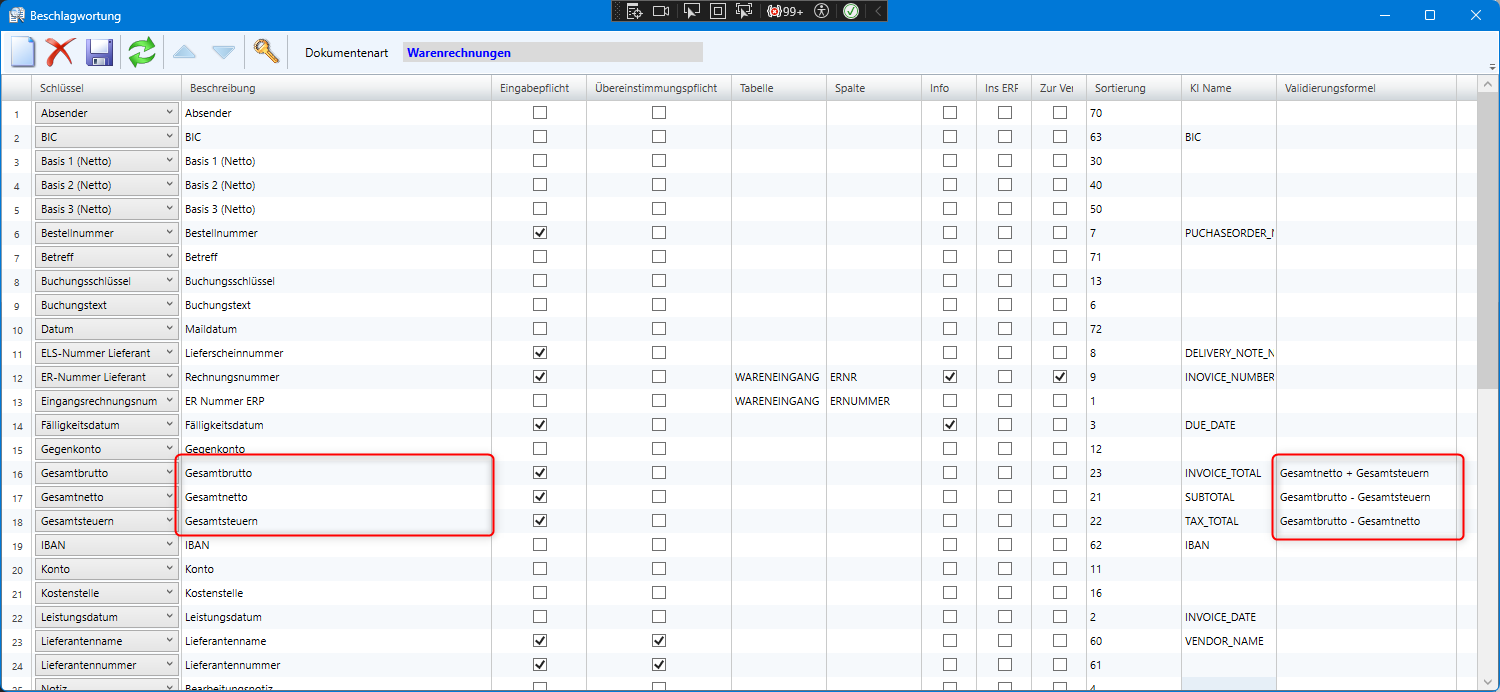Uncheck the Info checkbox in the Fälligkeitsdatum row
The width and height of the screenshot is (1500, 692).
pos(950,425)
